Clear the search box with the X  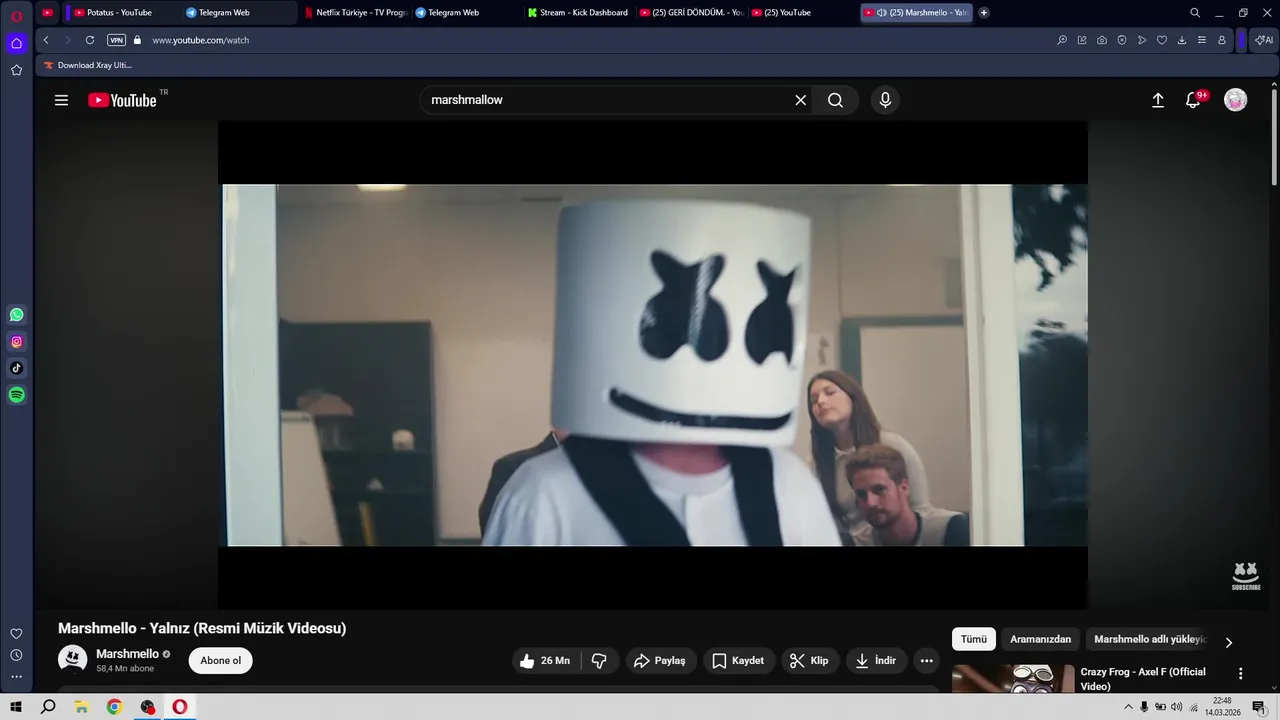click(800, 100)
